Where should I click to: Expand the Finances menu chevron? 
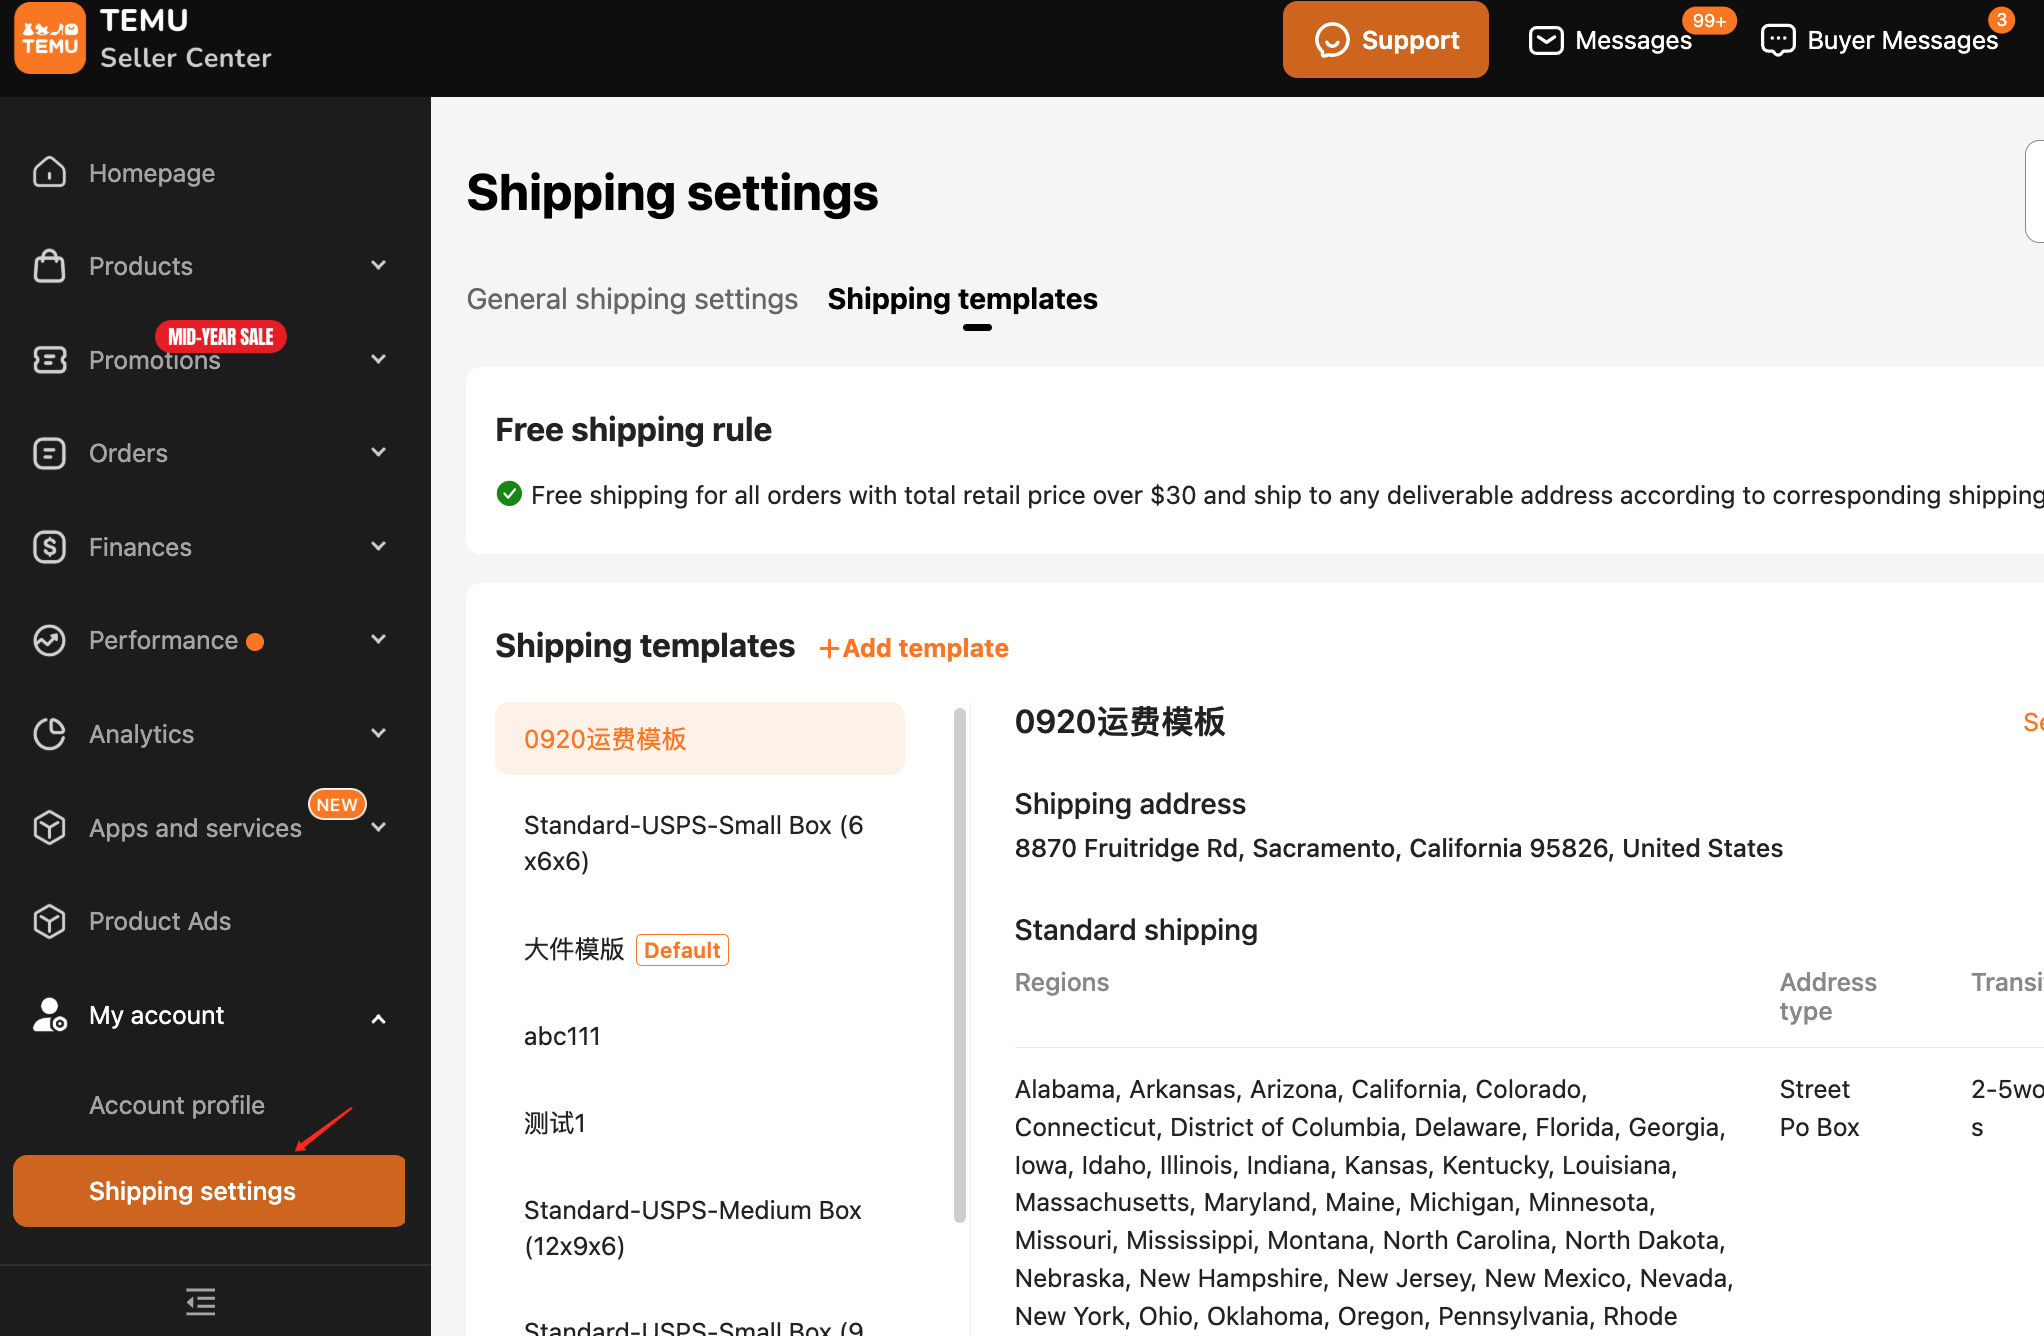click(x=378, y=546)
